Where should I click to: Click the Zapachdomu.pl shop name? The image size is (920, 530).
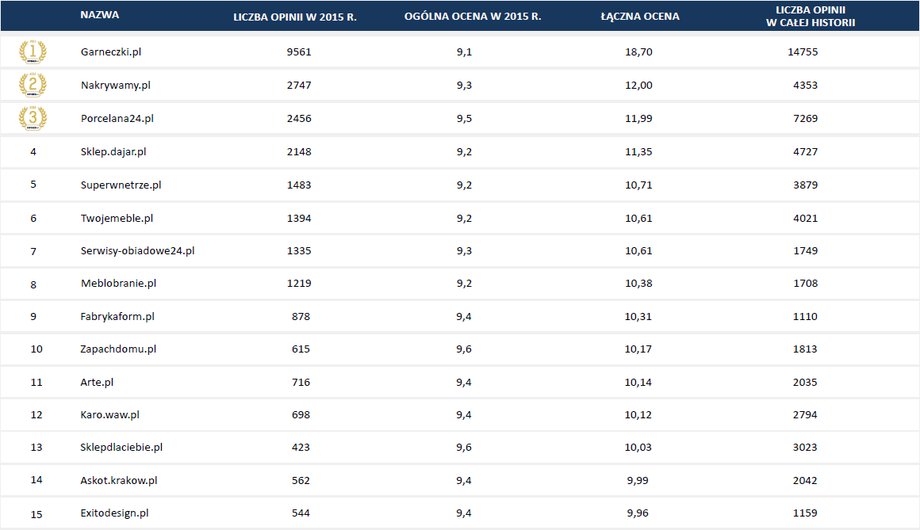tap(119, 349)
